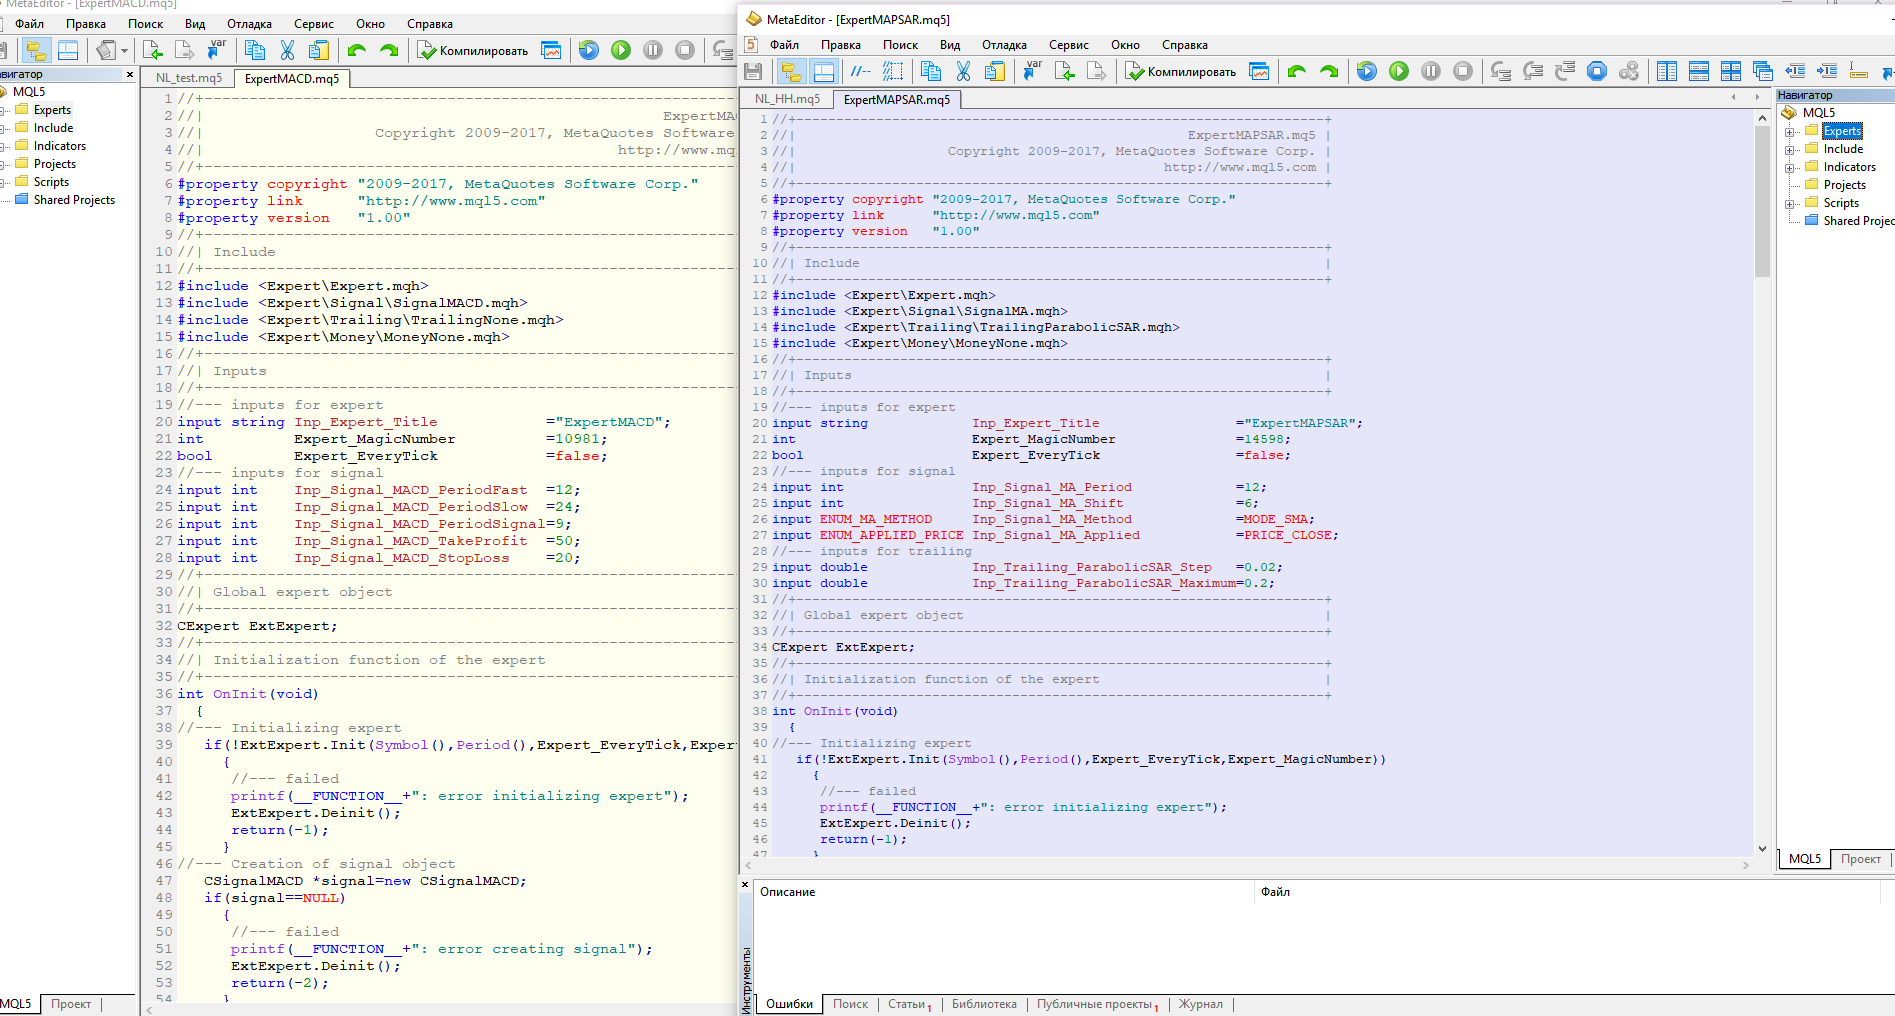Click Paste icon in ExpertMAPSAR window toolbar
The image size is (1895, 1016).
click(x=995, y=71)
